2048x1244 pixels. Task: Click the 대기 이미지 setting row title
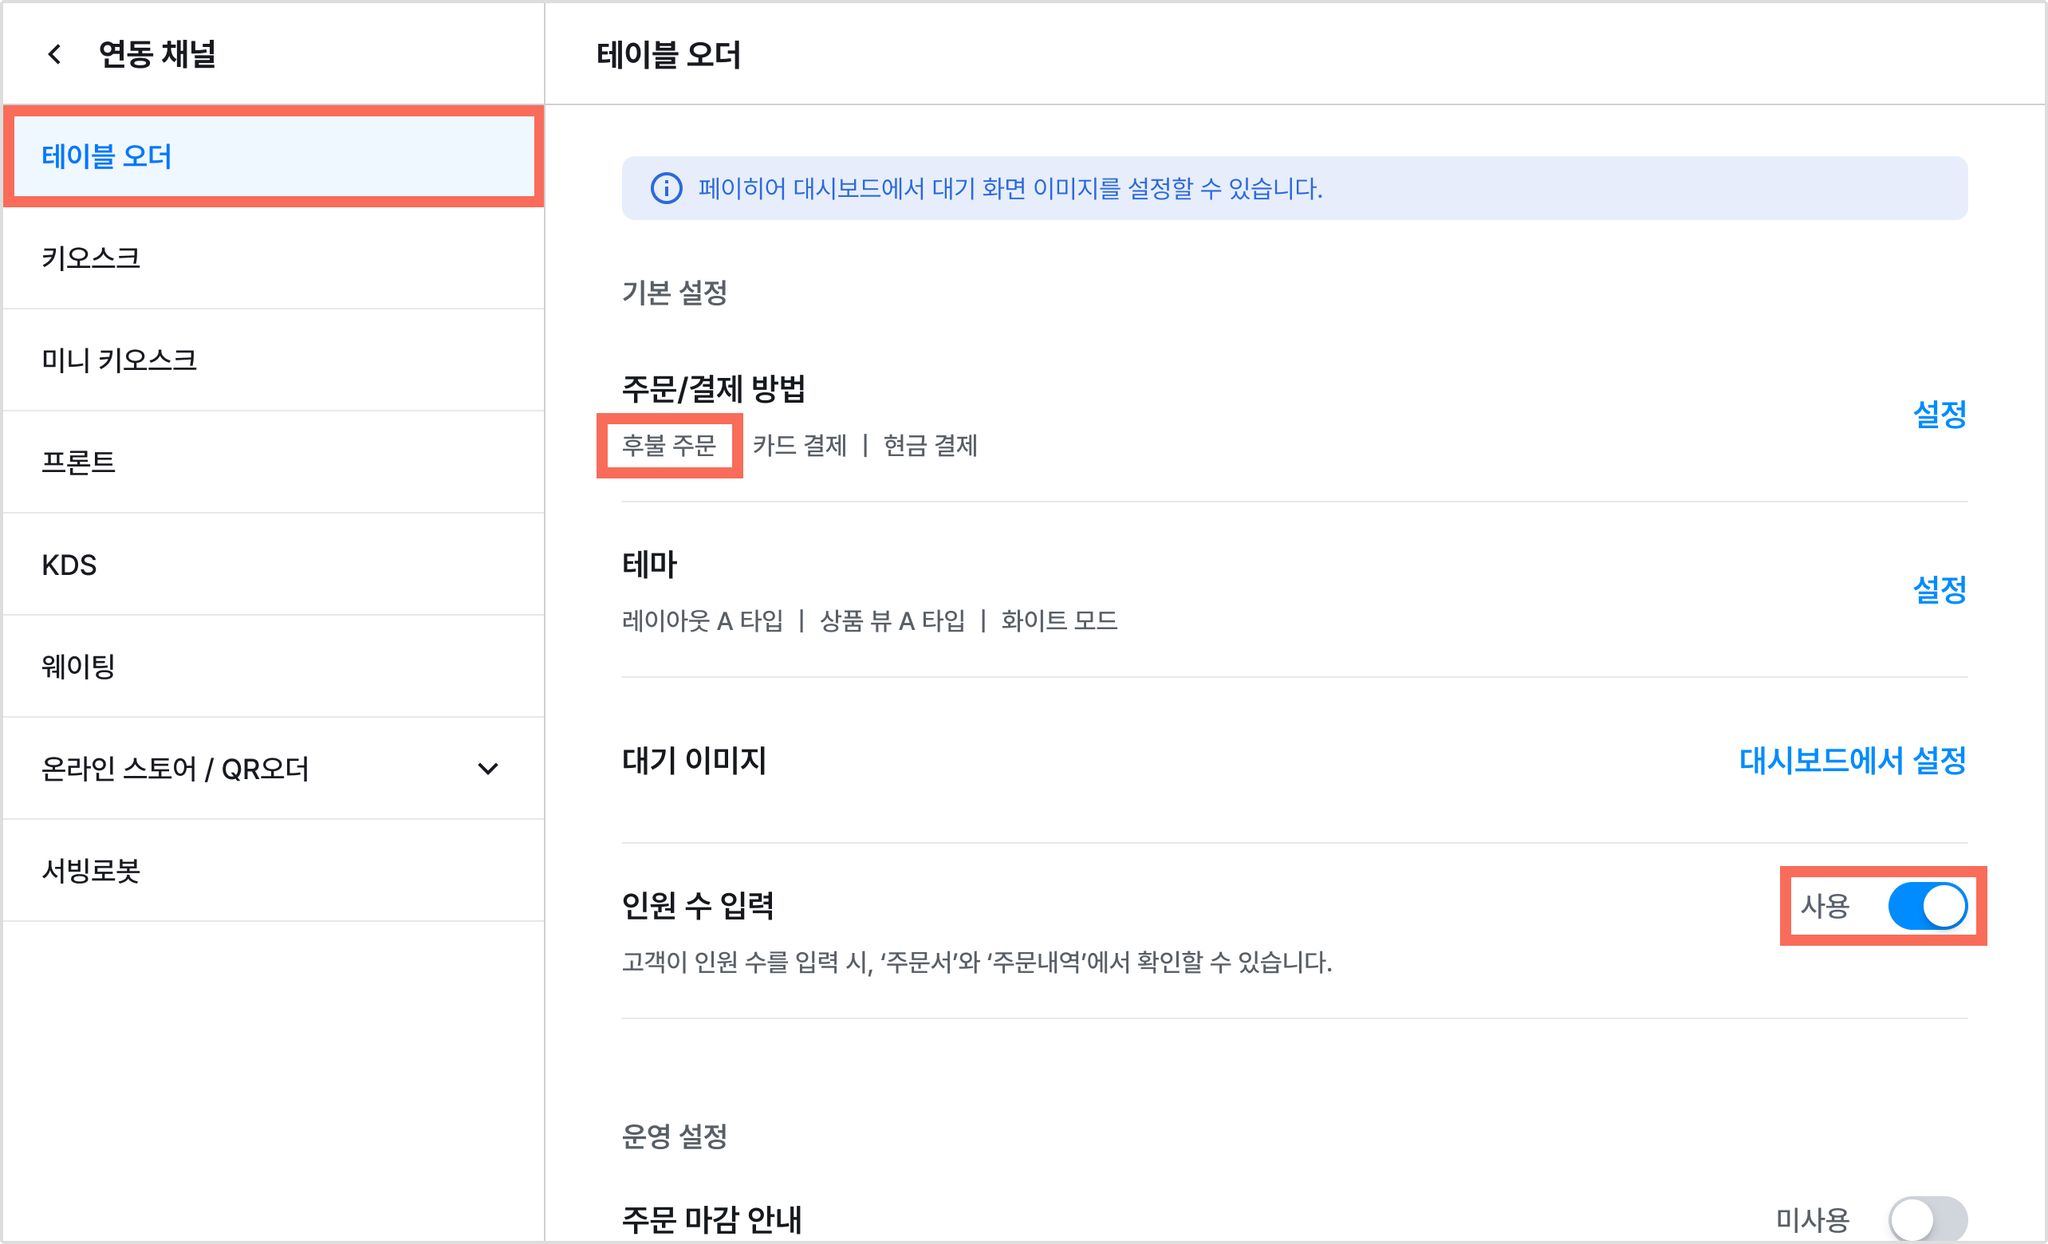point(694,761)
